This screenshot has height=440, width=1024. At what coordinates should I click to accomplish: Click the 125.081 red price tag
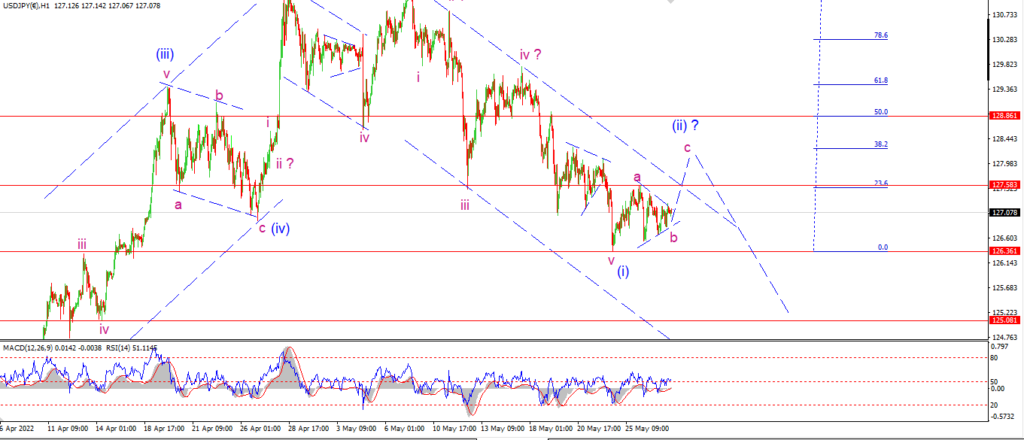point(1005,320)
